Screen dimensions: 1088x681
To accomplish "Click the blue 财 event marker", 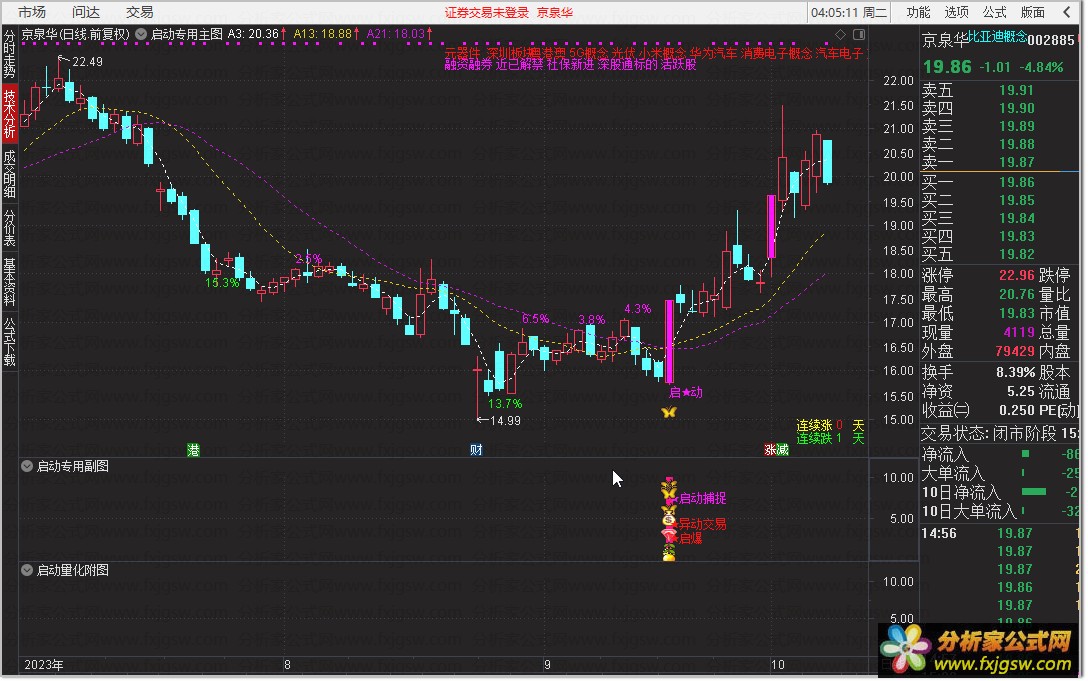I will tap(476, 450).
